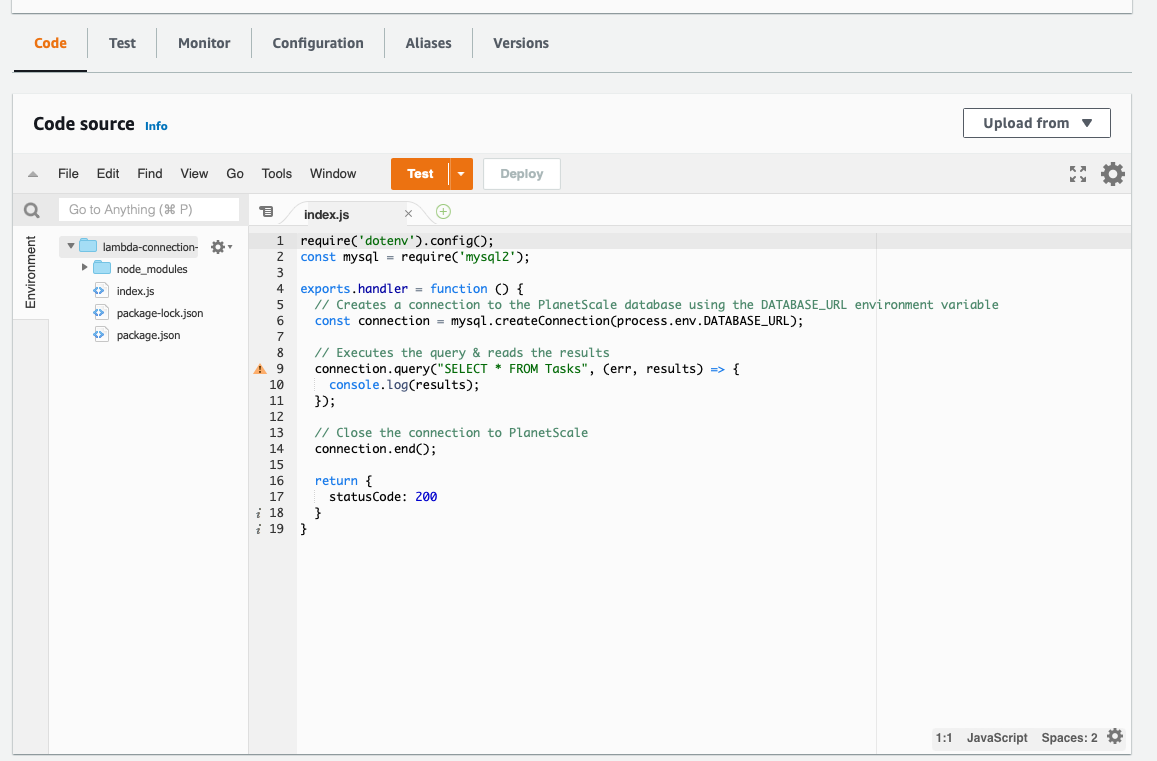This screenshot has height=761, width=1157.
Task: Toggle fullscreen mode for the code editor
Action: pyautogui.click(x=1078, y=173)
